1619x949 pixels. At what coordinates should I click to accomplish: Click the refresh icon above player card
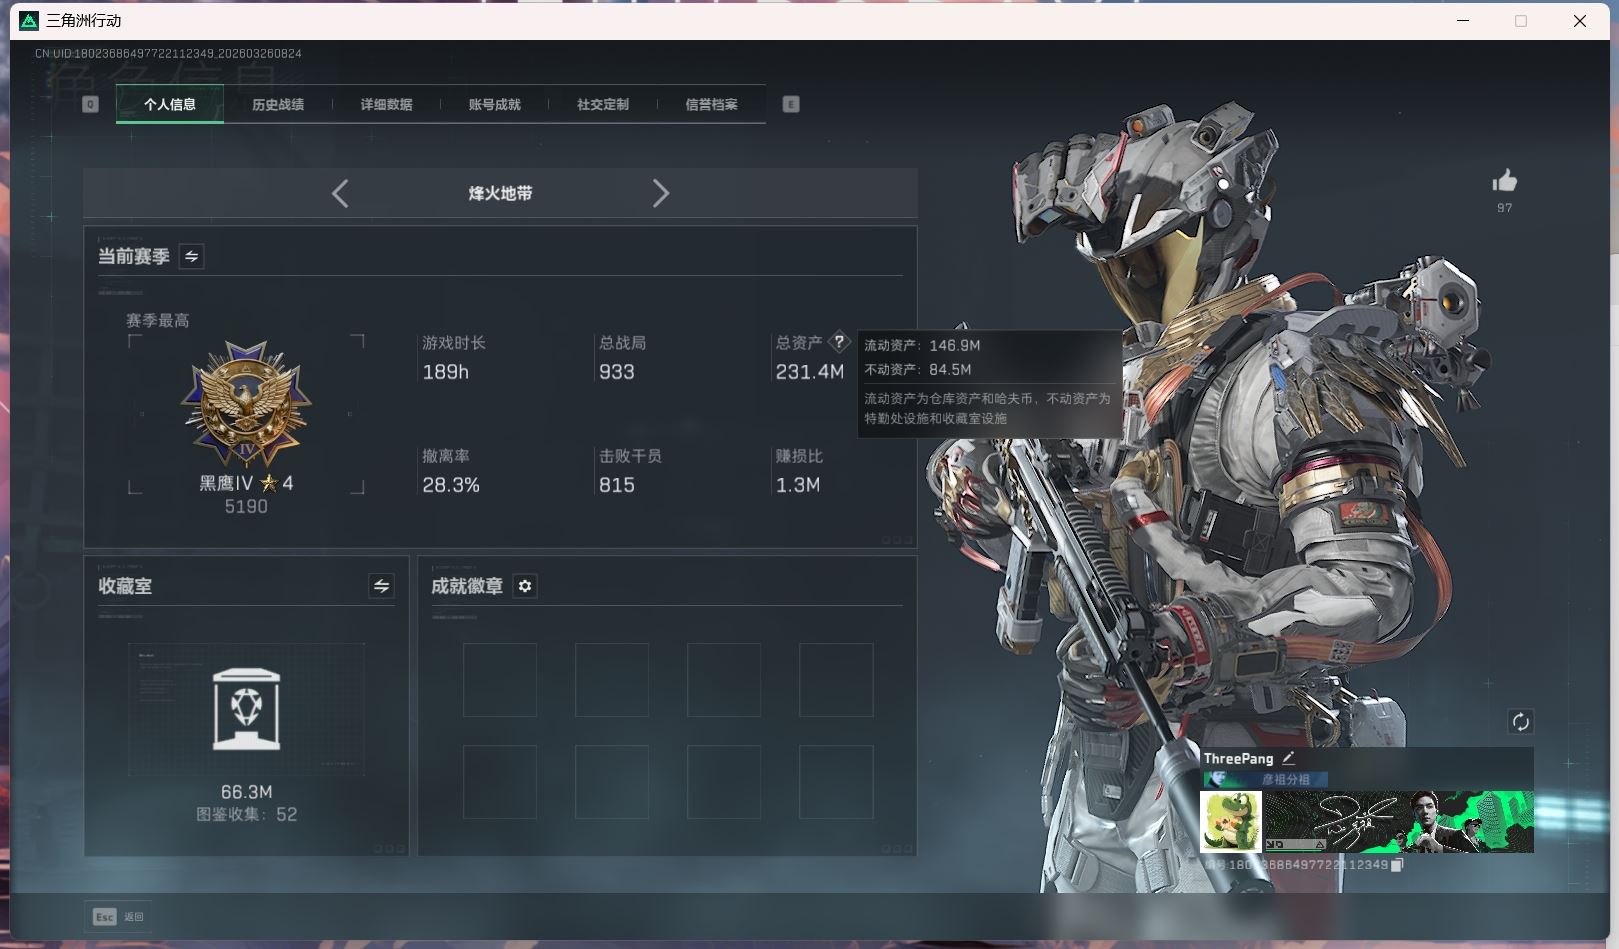pos(1520,722)
